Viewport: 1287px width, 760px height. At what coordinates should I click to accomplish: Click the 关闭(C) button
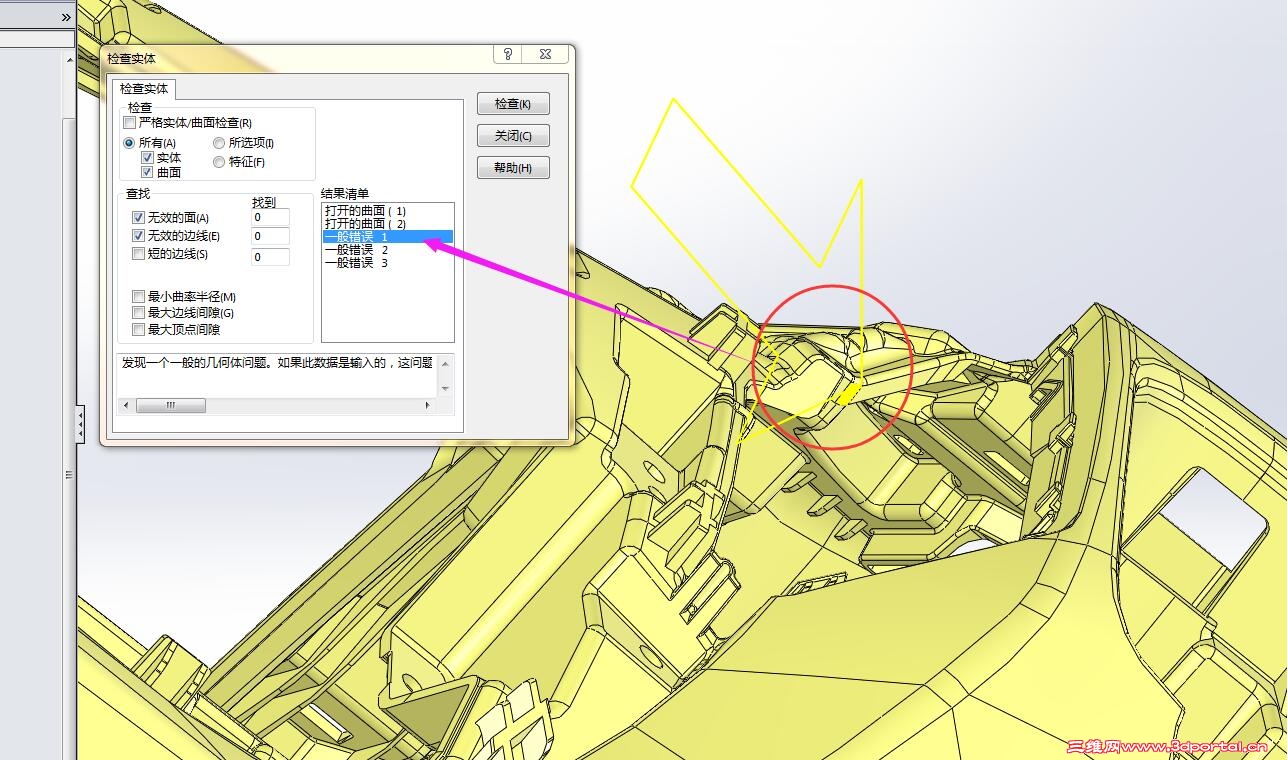(514, 136)
